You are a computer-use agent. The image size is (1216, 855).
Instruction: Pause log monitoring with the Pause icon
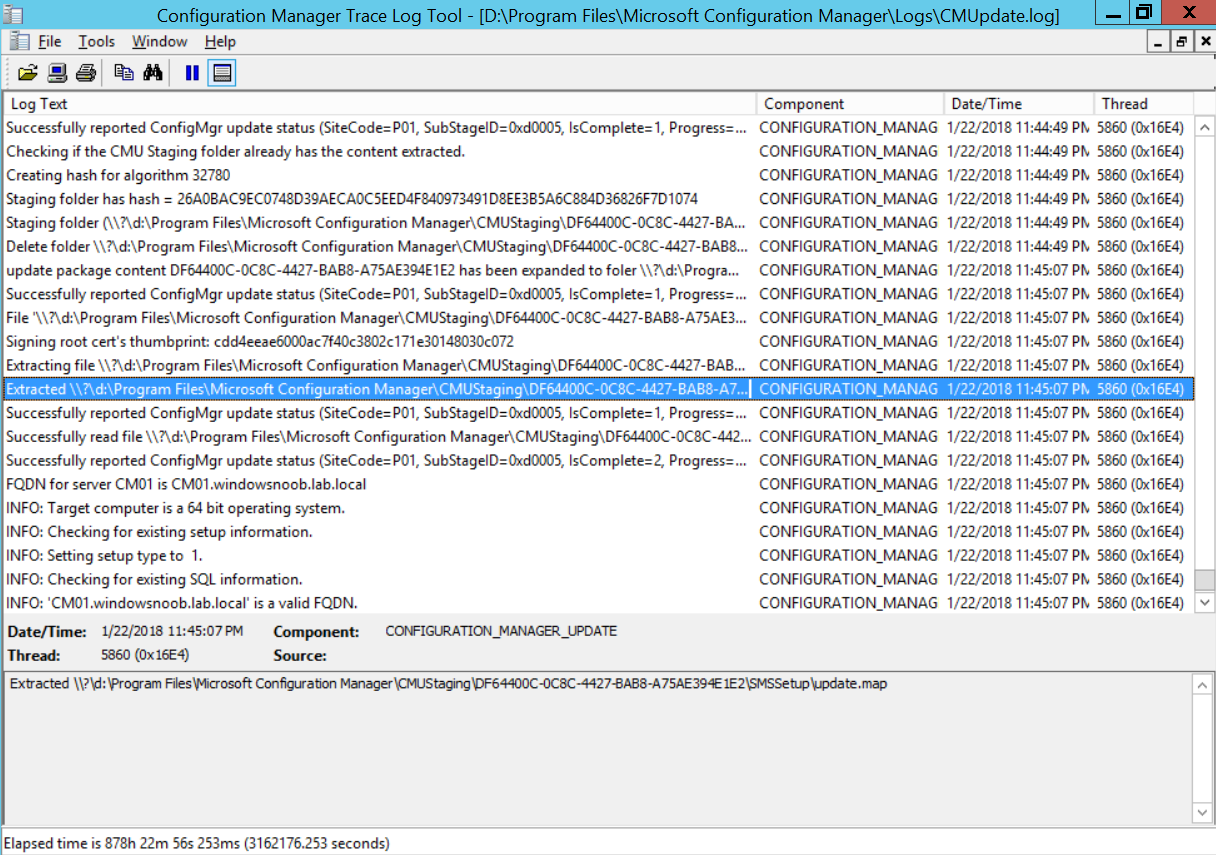pos(192,72)
